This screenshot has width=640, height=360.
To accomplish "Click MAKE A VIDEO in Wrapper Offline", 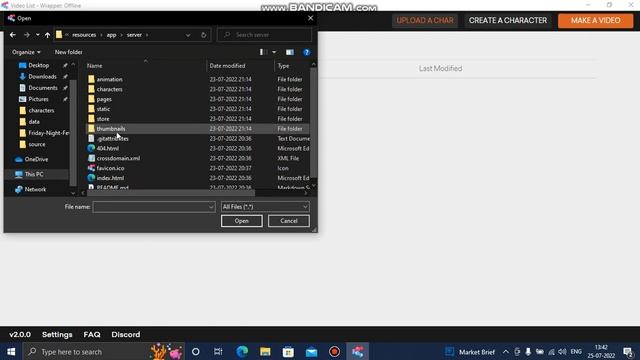I will coord(596,20).
